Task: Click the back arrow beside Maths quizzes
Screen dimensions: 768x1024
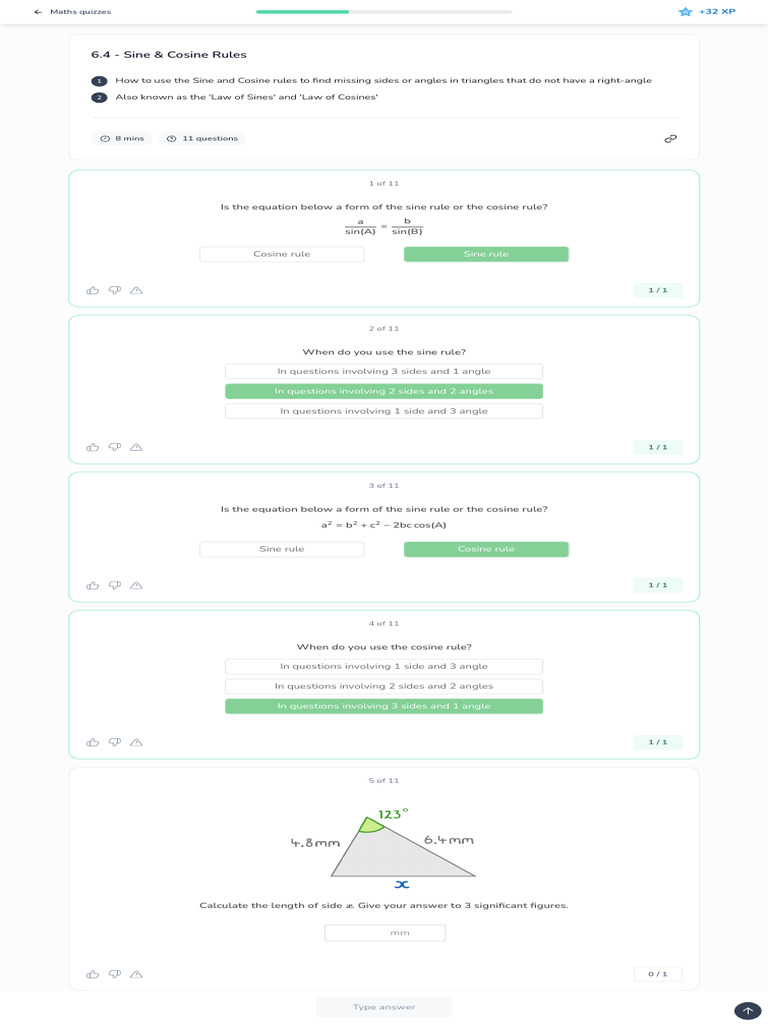Action: (38, 12)
